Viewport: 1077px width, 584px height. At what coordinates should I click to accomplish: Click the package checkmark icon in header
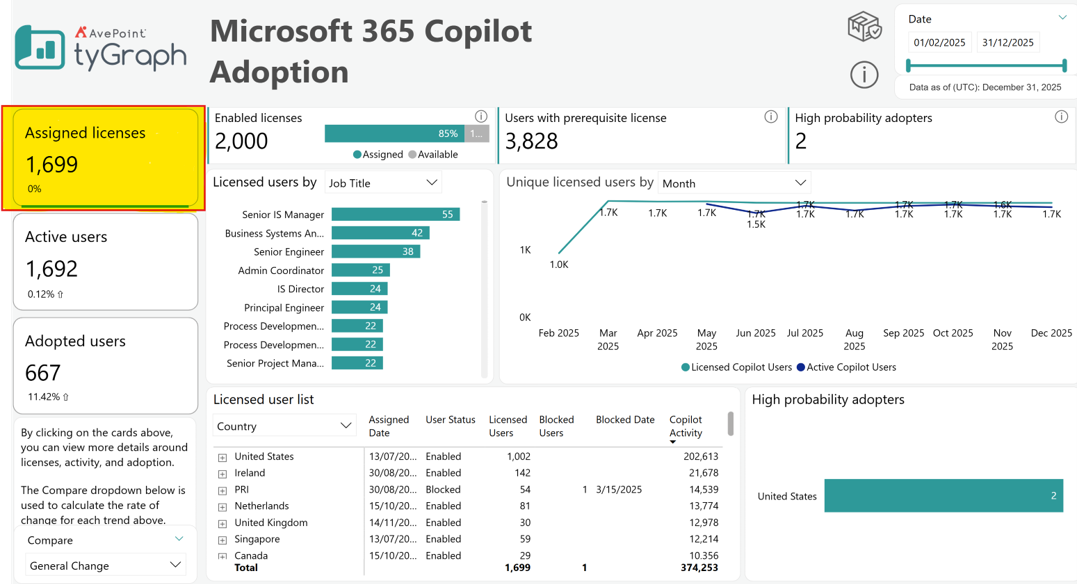(x=864, y=27)
